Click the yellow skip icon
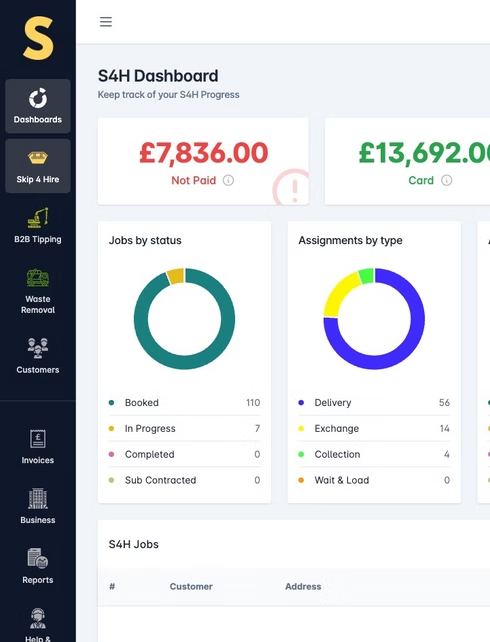 click(x=38, y=157)
